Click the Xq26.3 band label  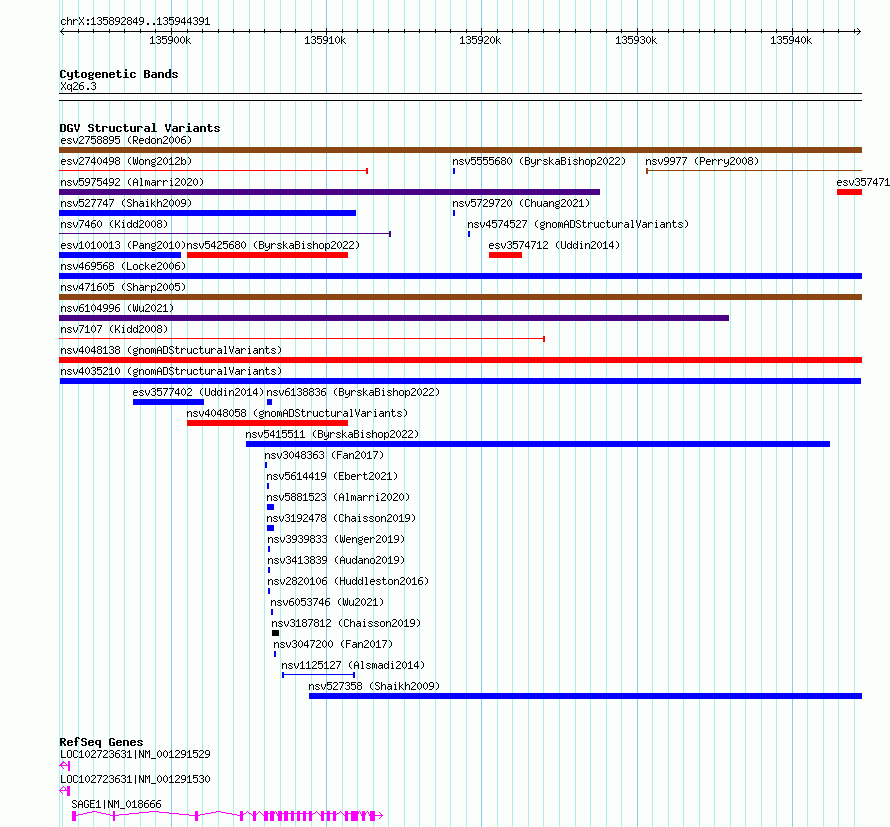coord(78,86)
